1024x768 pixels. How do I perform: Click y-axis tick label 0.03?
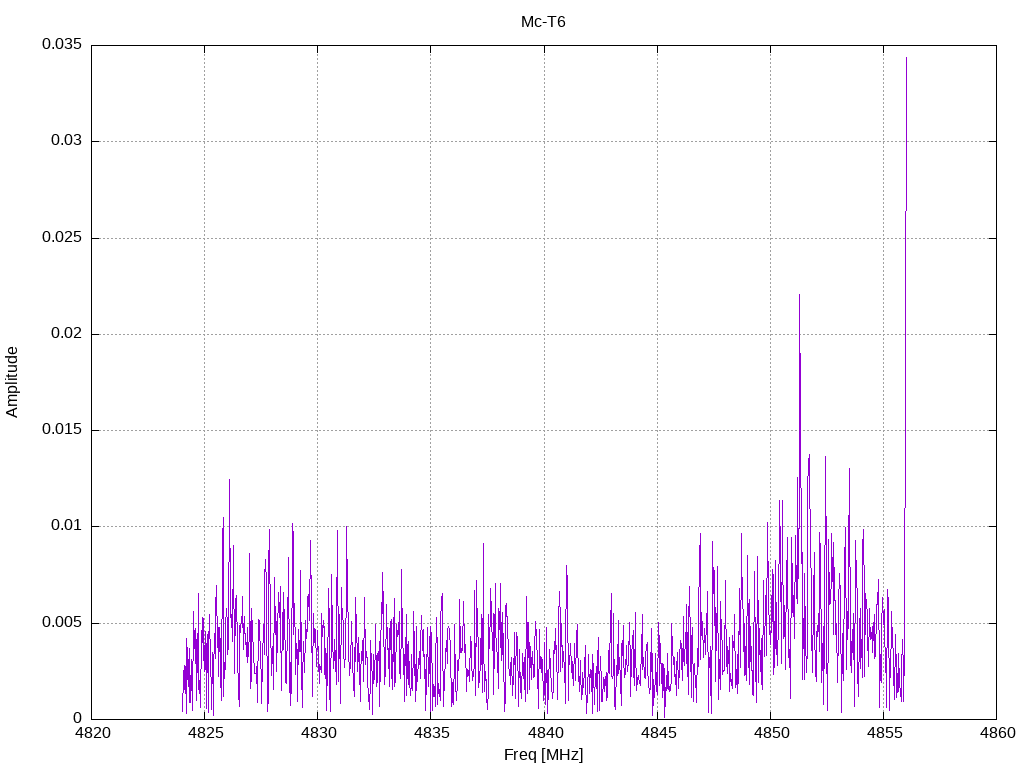[67, 140]
